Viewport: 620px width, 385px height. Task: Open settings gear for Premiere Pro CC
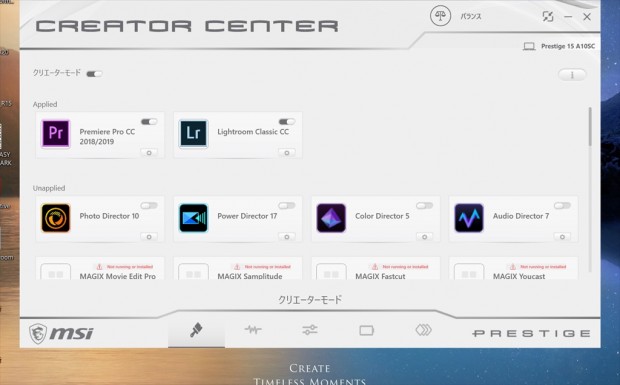[x=149, y=153]
